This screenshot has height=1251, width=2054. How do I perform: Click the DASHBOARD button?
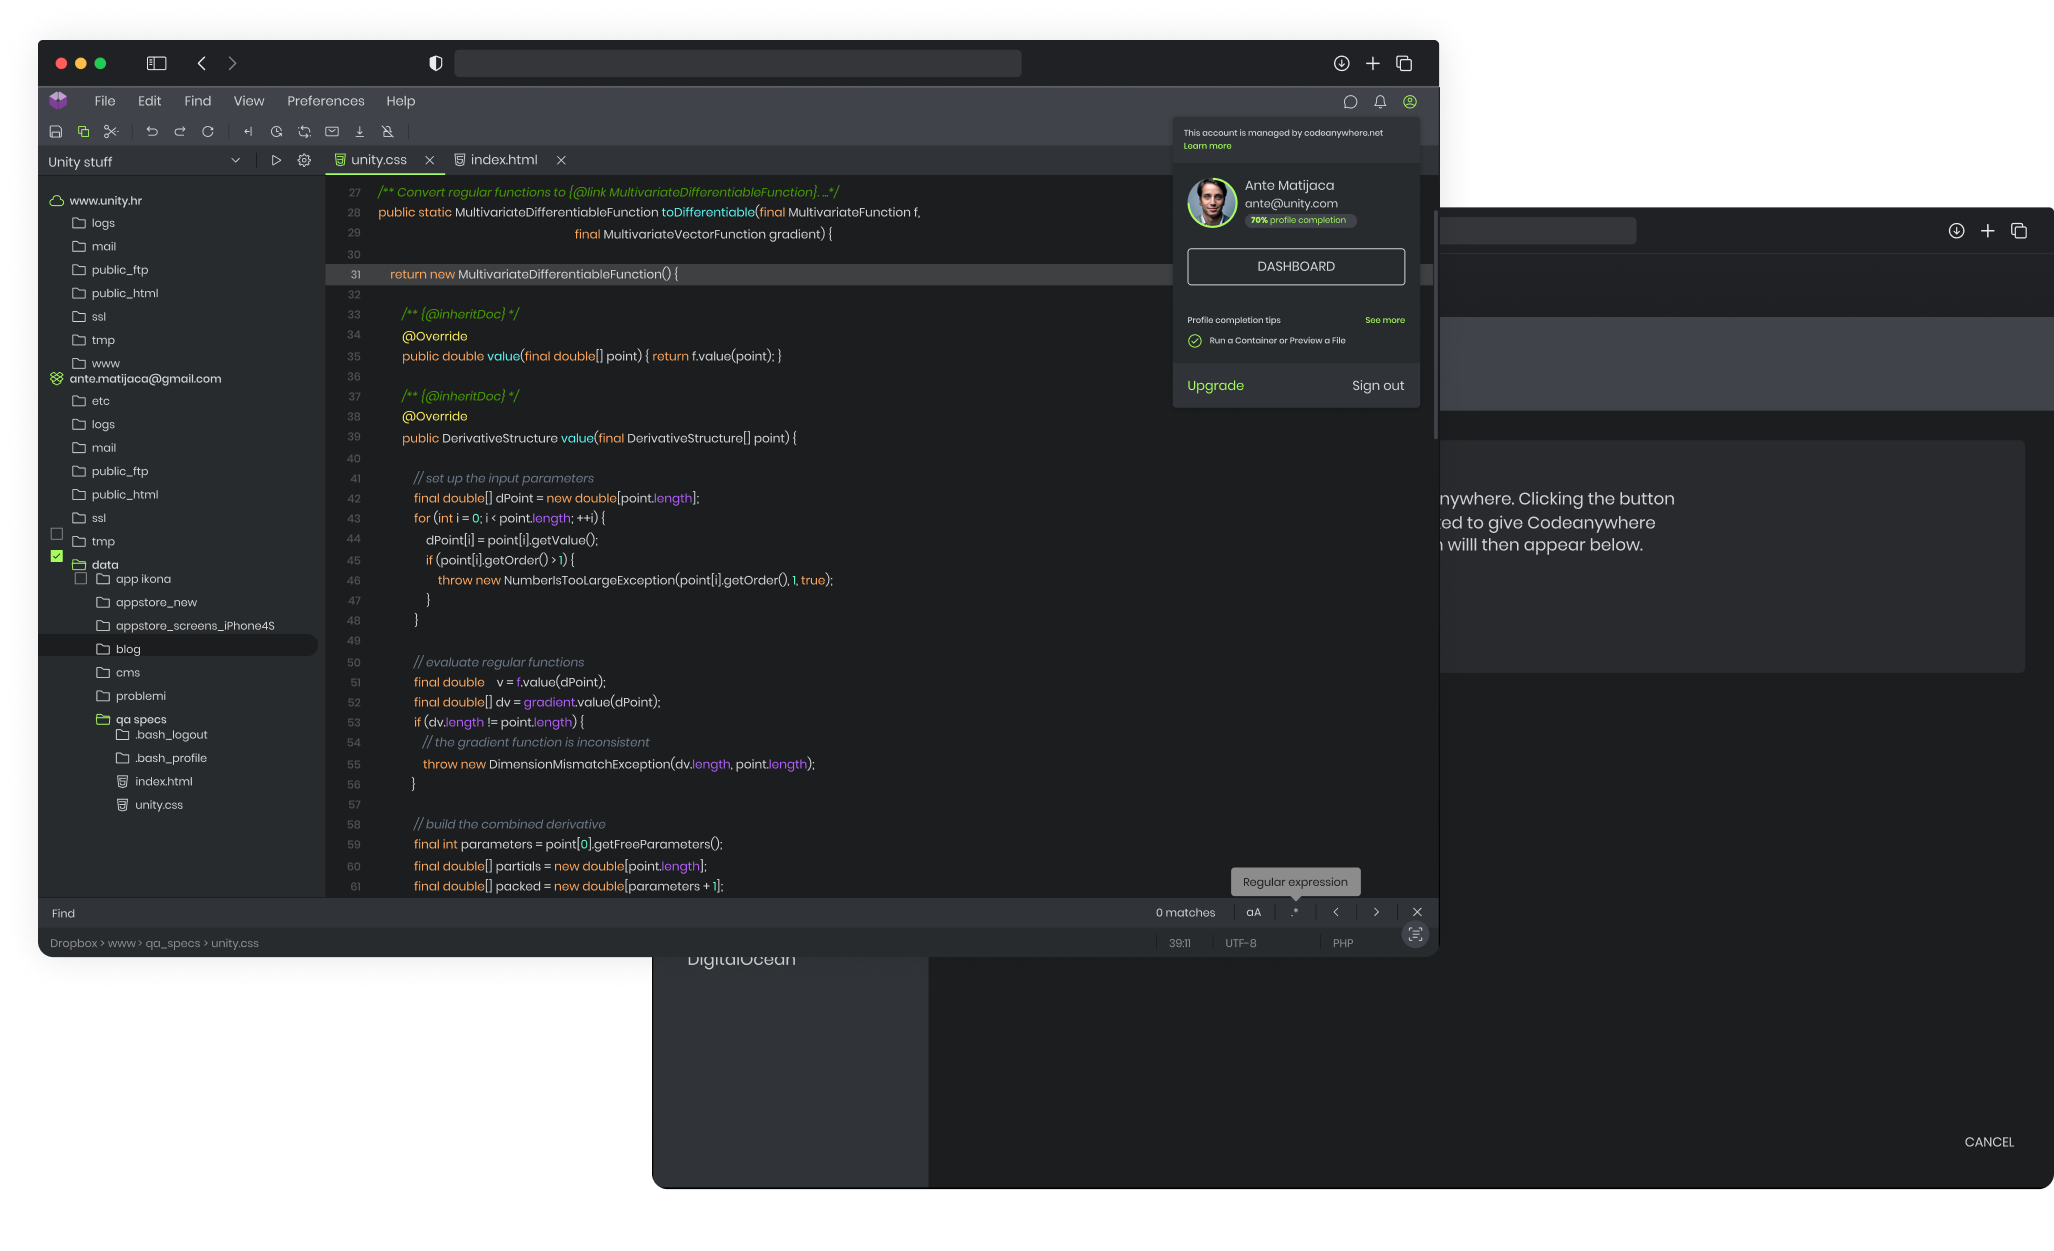coord(1295,266)
